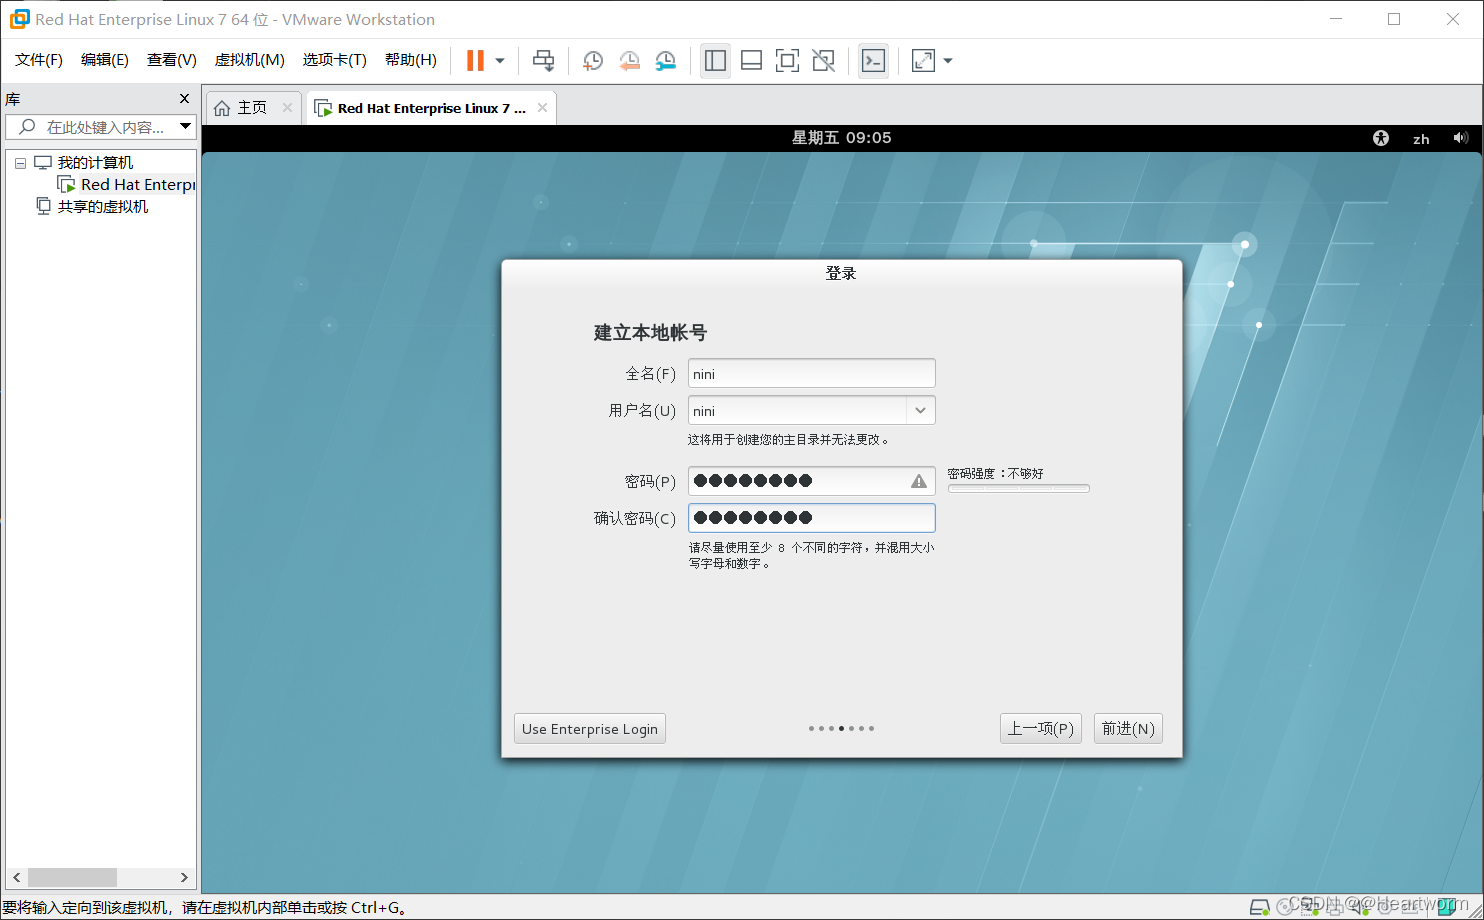1484x920 pixels.
Task: Open the 文件(F) menu
Action: (x=39, y=60)
